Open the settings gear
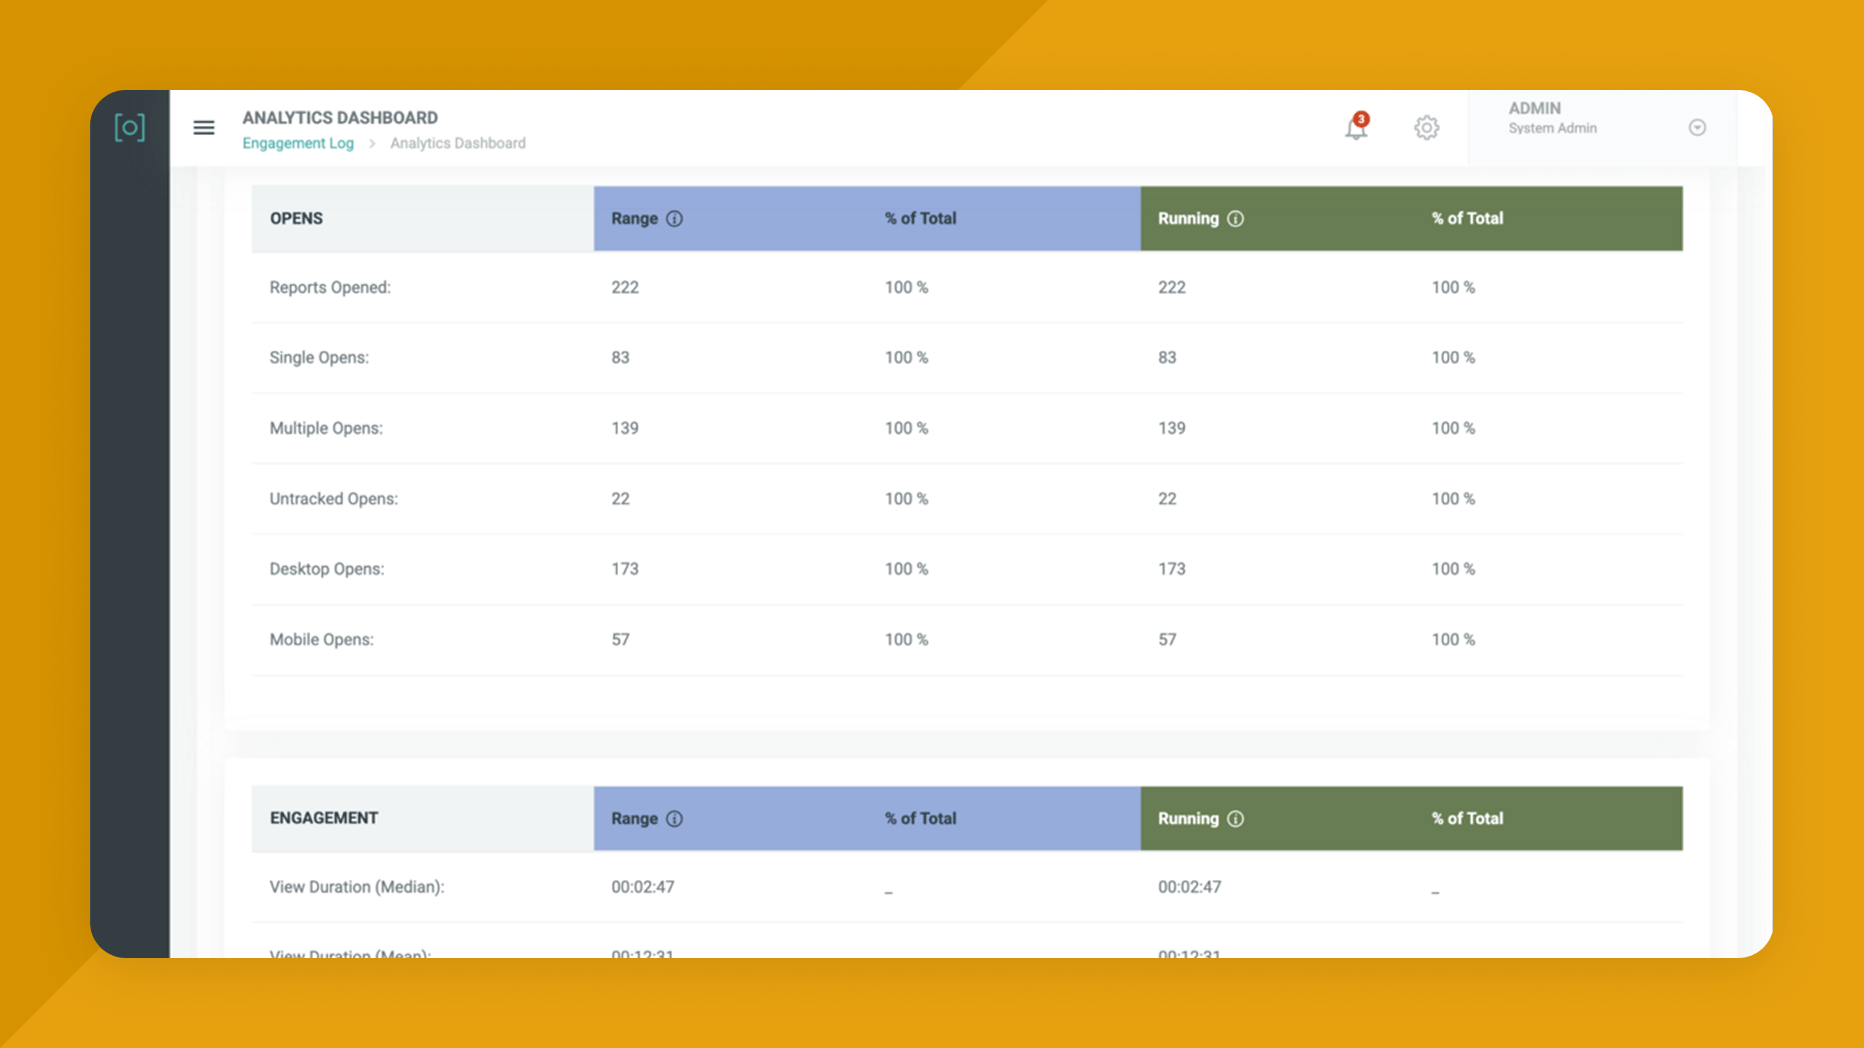The height and width of the screenshot is (1048, 1864). pos(1426,127)
